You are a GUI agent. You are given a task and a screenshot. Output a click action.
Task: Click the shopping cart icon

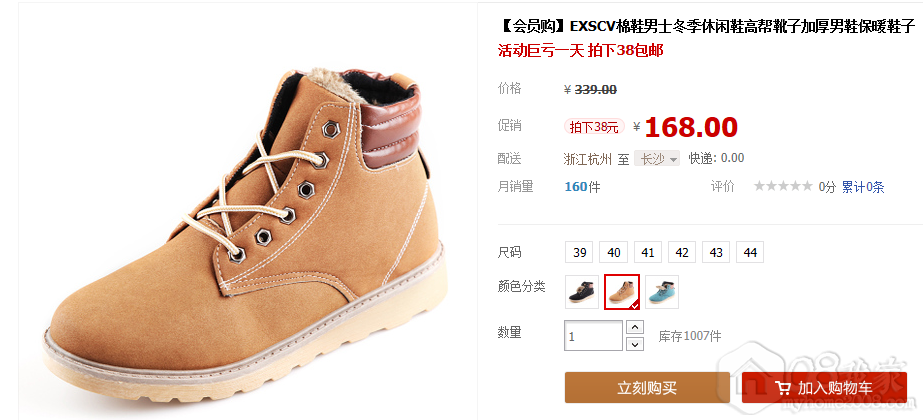783,388
